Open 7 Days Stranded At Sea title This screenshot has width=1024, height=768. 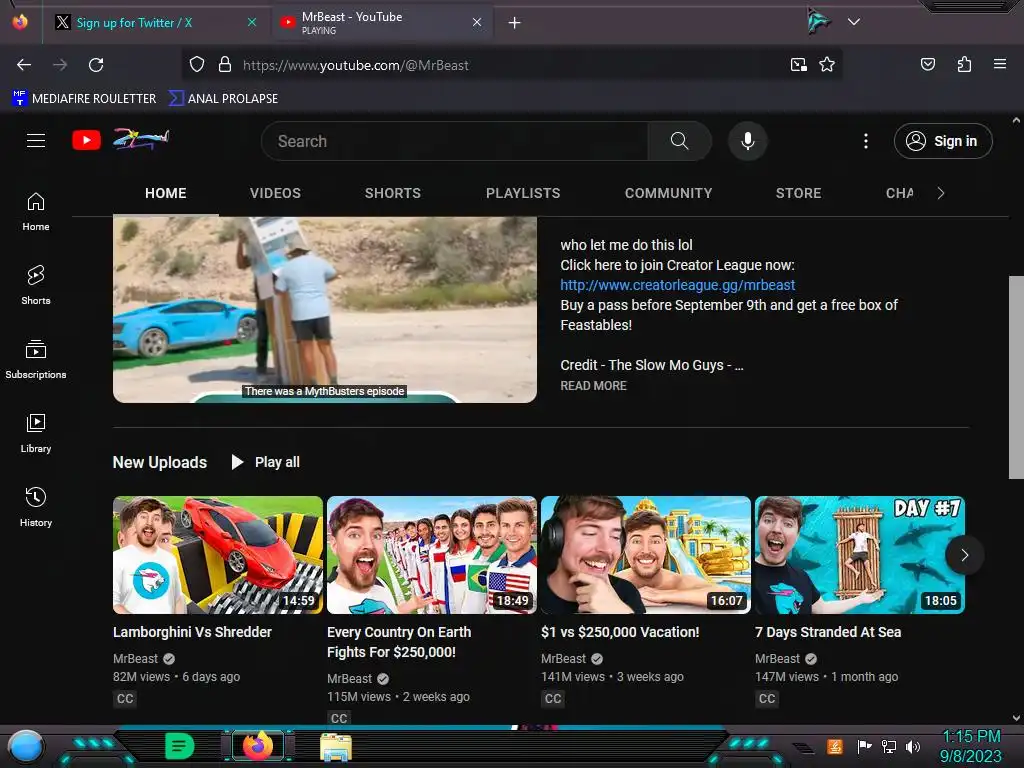[x=828, y=632]
